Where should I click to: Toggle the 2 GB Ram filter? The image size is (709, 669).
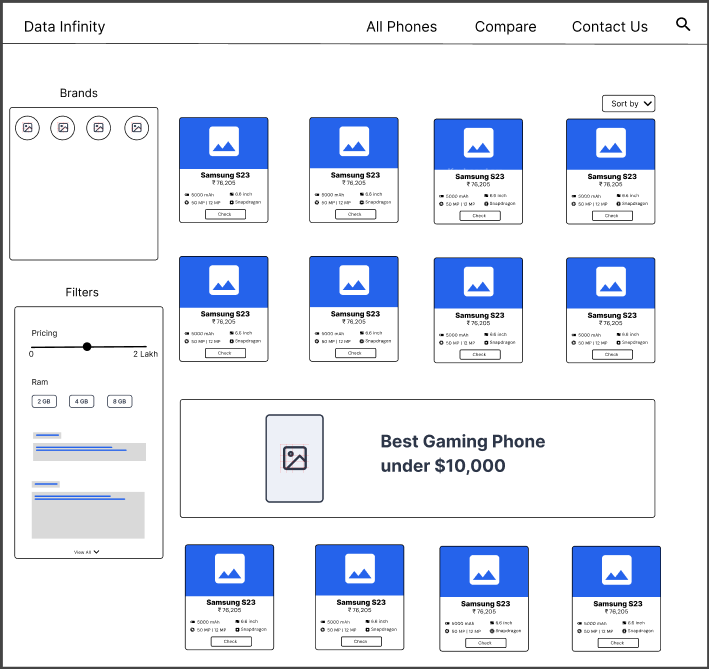[x=44, y=401]
